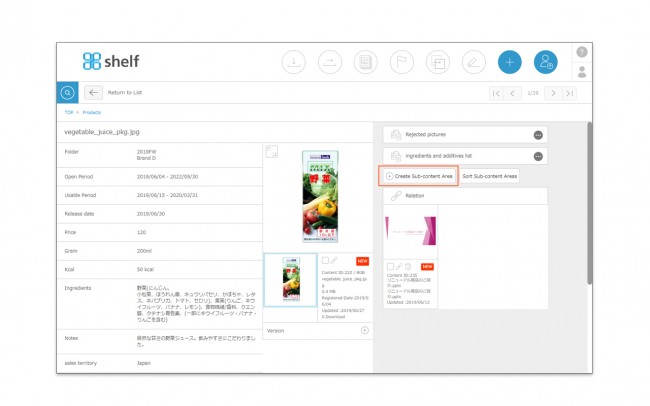Open the catalog book icon in toolbar

click(366, 62)
